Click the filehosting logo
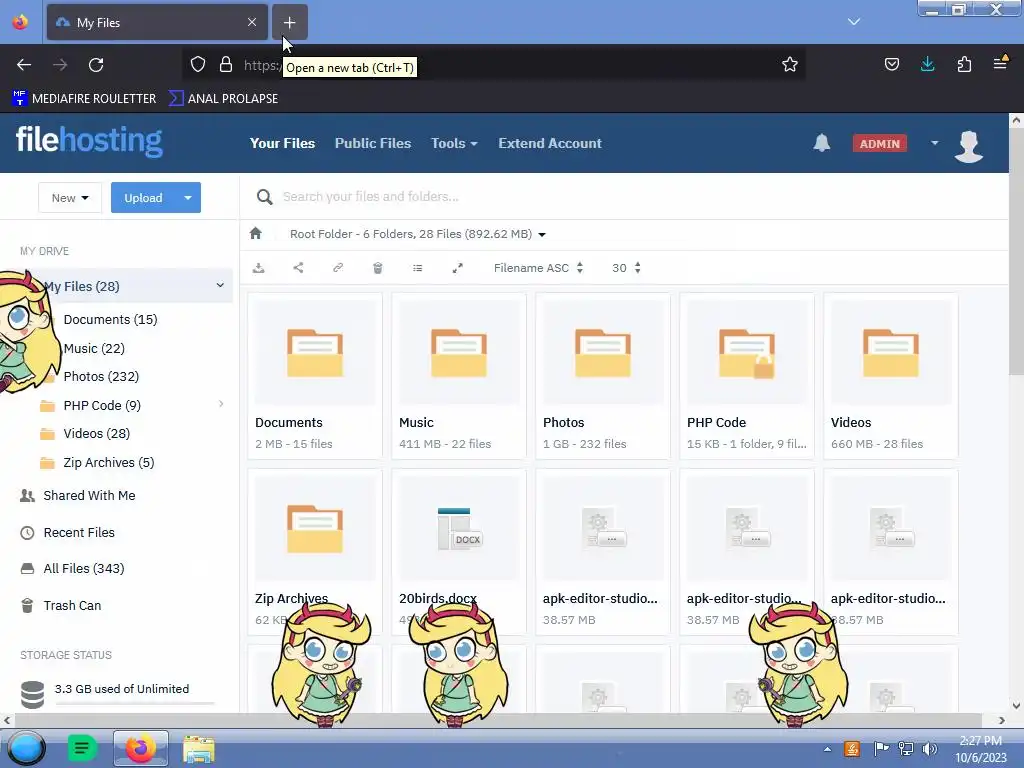The width and height of the screenshot is (1024, 768). (x=89, y=140)
